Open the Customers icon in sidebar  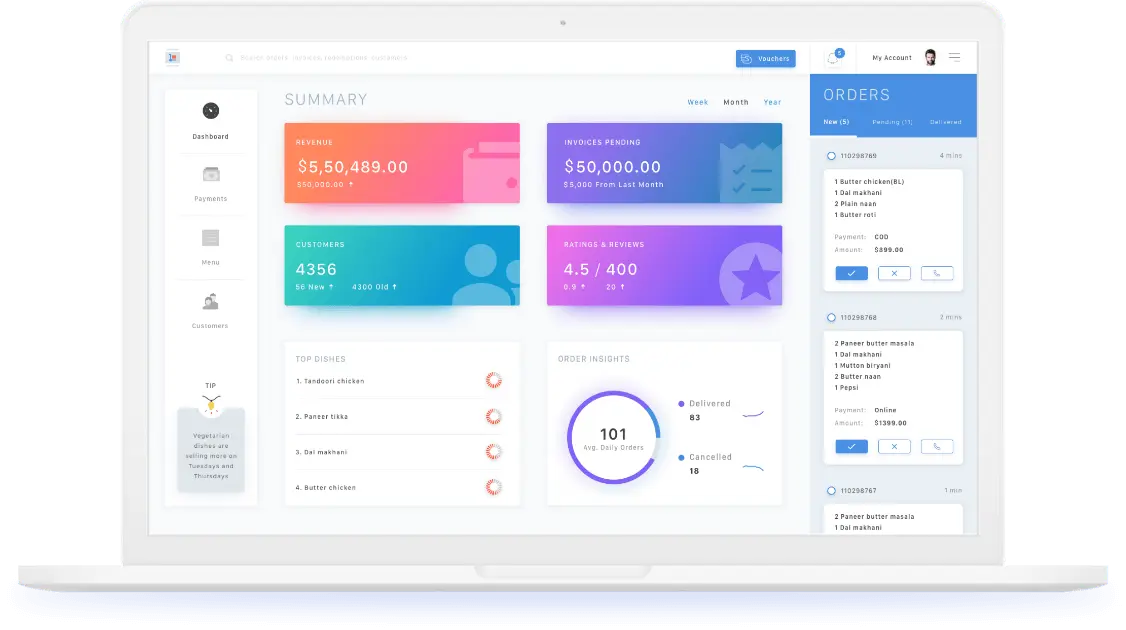pos(210,301)
